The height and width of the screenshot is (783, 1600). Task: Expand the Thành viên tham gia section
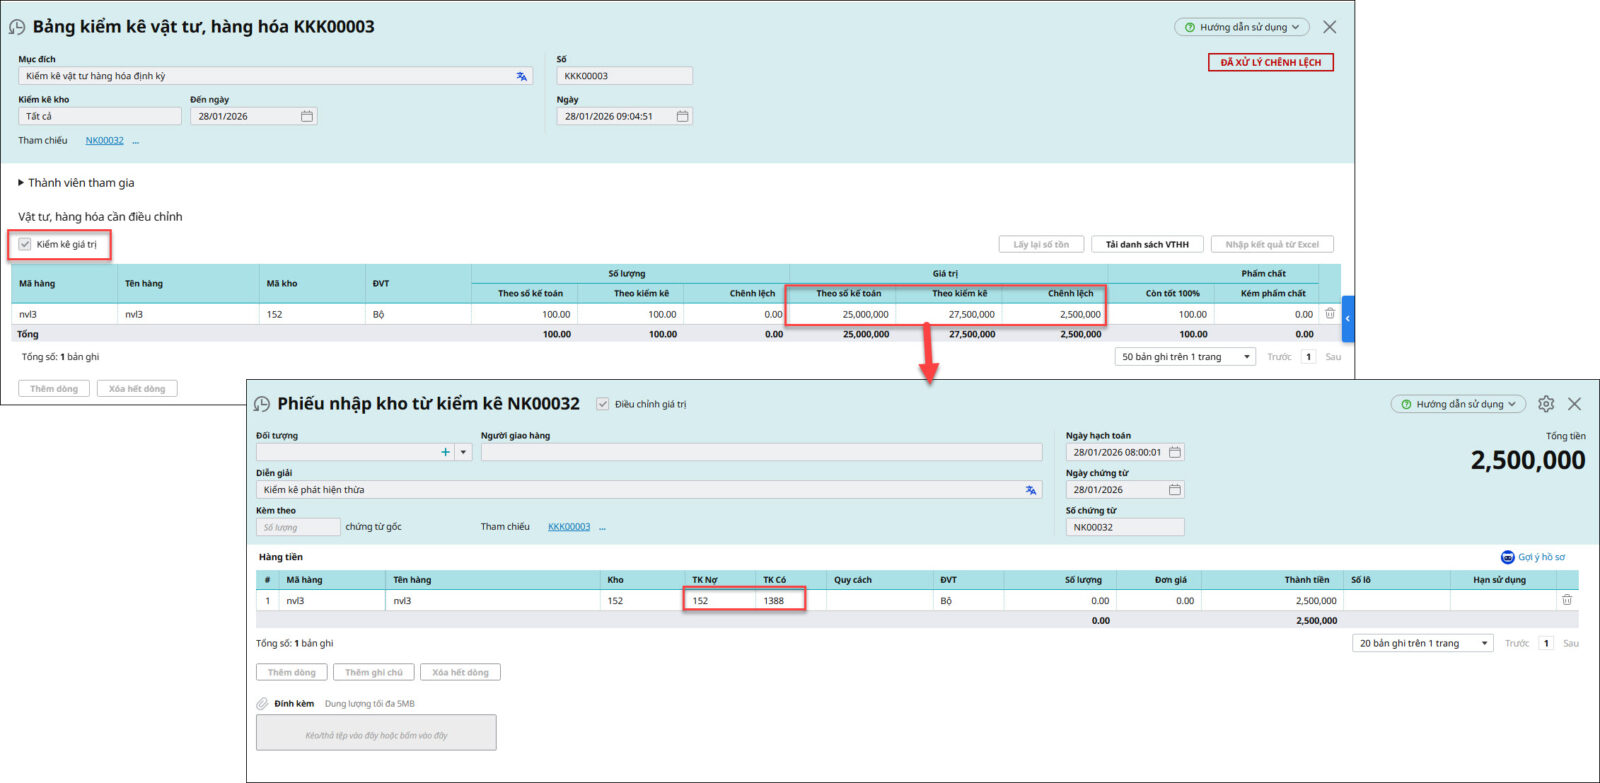tap(21, 183)
